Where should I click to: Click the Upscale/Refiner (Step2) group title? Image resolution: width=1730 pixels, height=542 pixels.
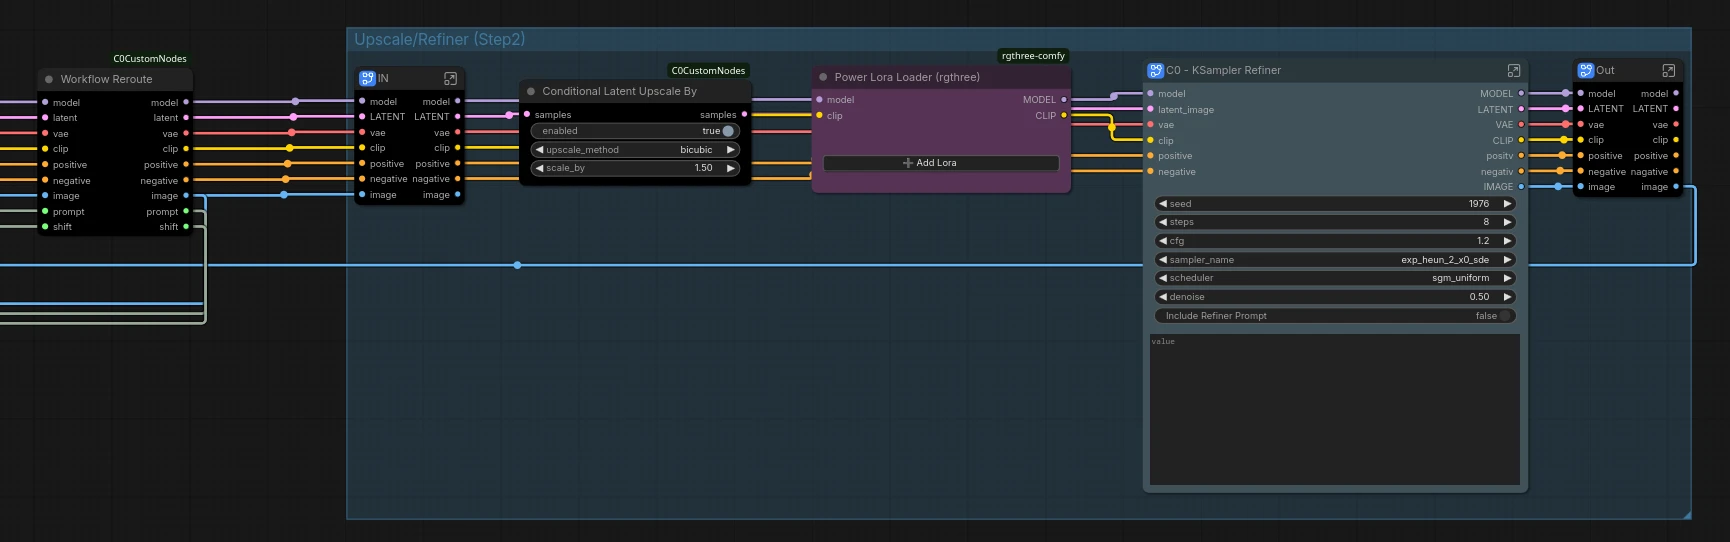(x=439, y=39)
